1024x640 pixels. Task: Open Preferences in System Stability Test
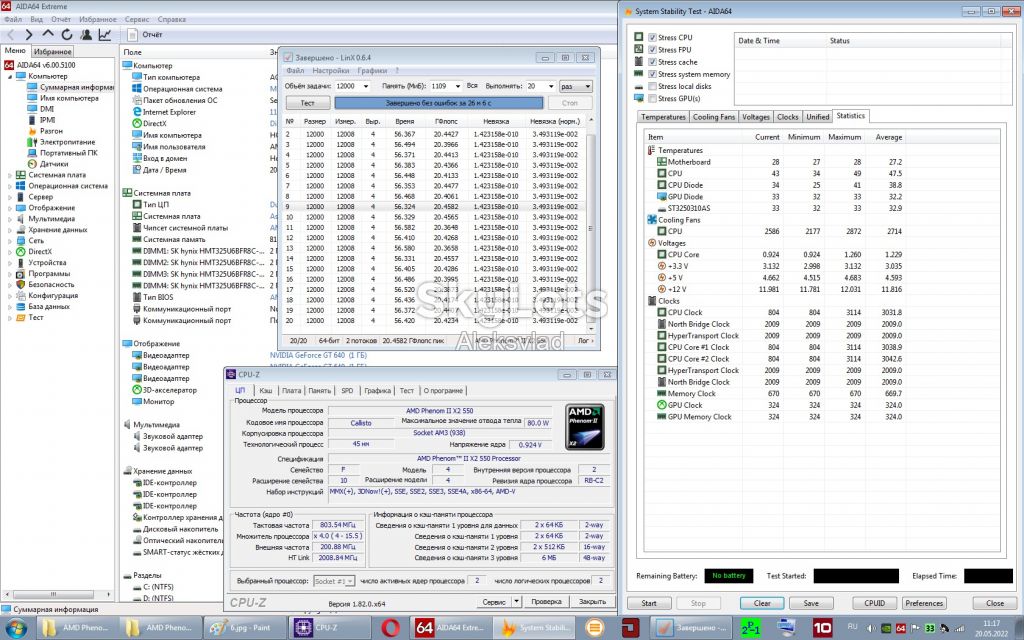(x=924, y=603)
